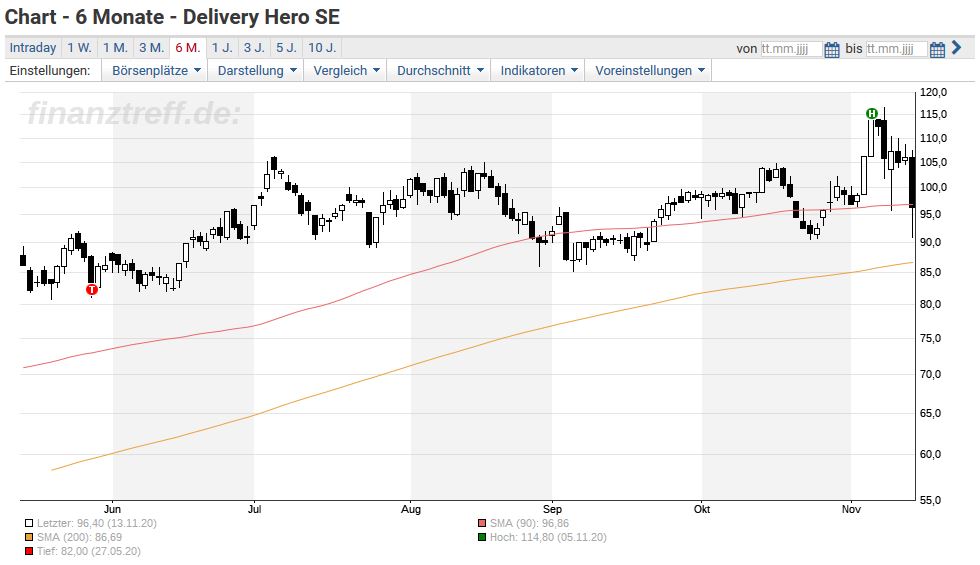
Task: Click the chart title 'Chart - 6 Monate - Delivery Hero SE'
Action: coord(172,17)
